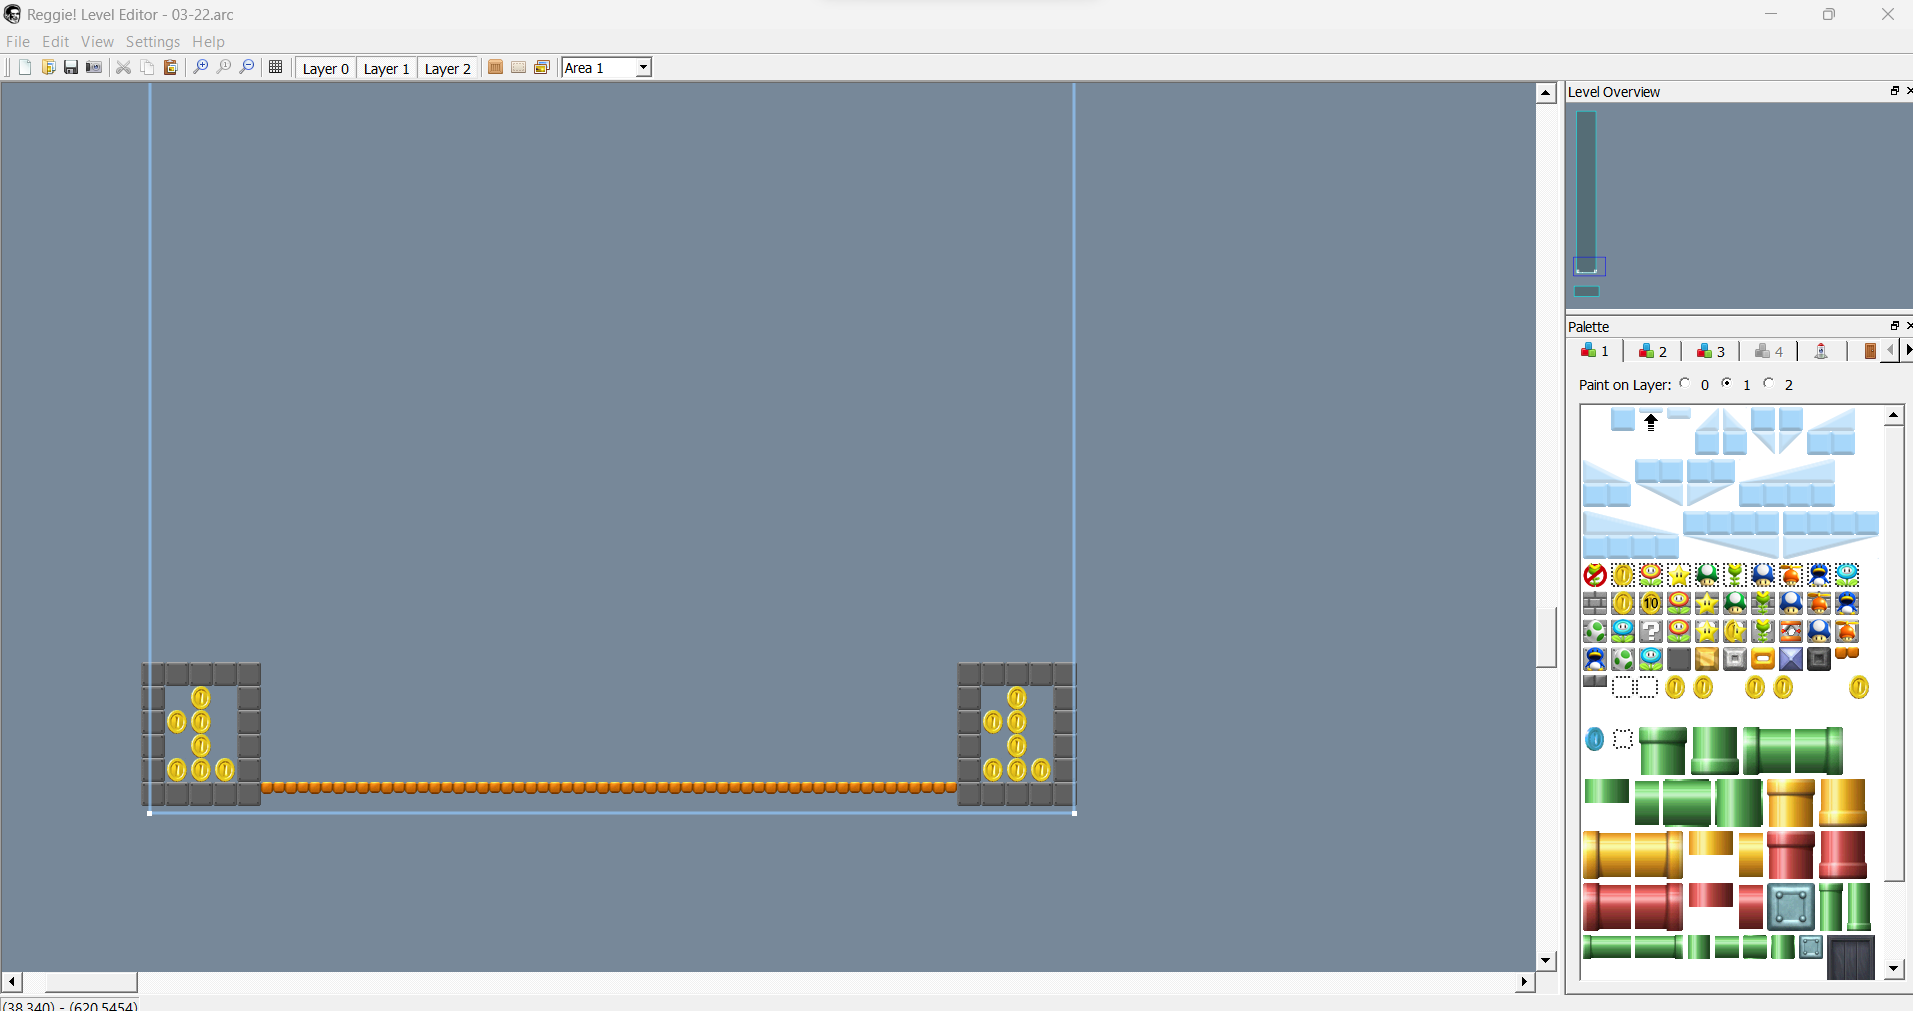Pick the red upward-opening pipe tile

pos(1790,855)
